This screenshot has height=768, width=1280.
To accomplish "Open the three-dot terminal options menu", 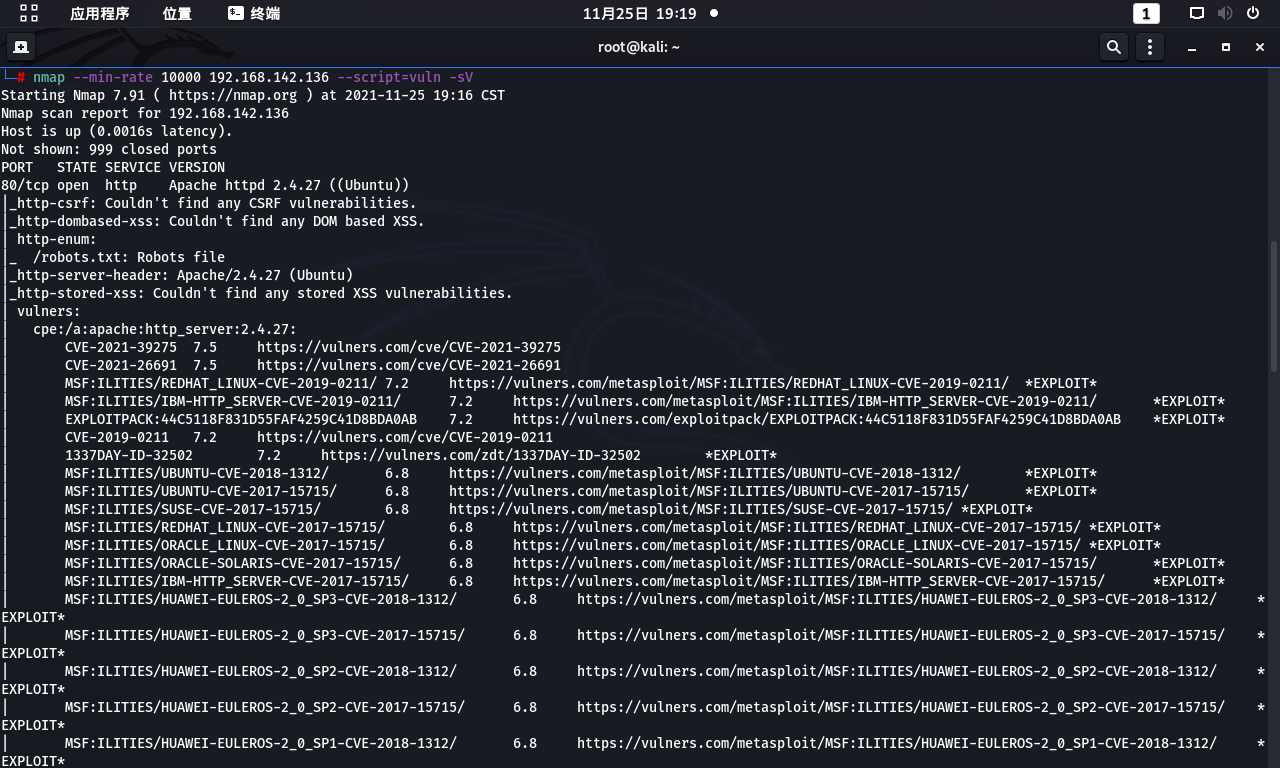I will tap(1149, 46).
